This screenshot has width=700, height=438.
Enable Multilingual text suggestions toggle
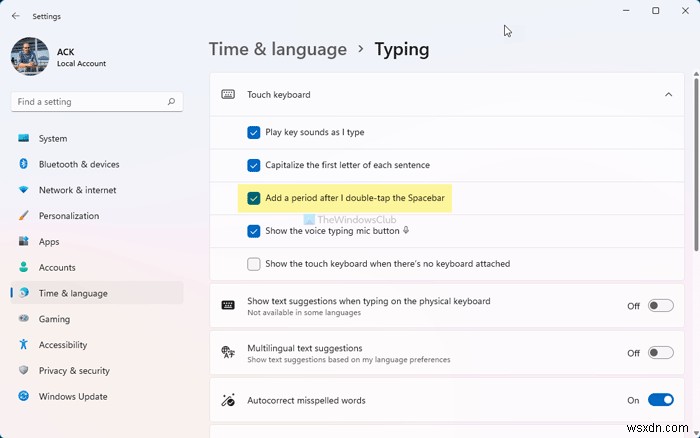661,353
